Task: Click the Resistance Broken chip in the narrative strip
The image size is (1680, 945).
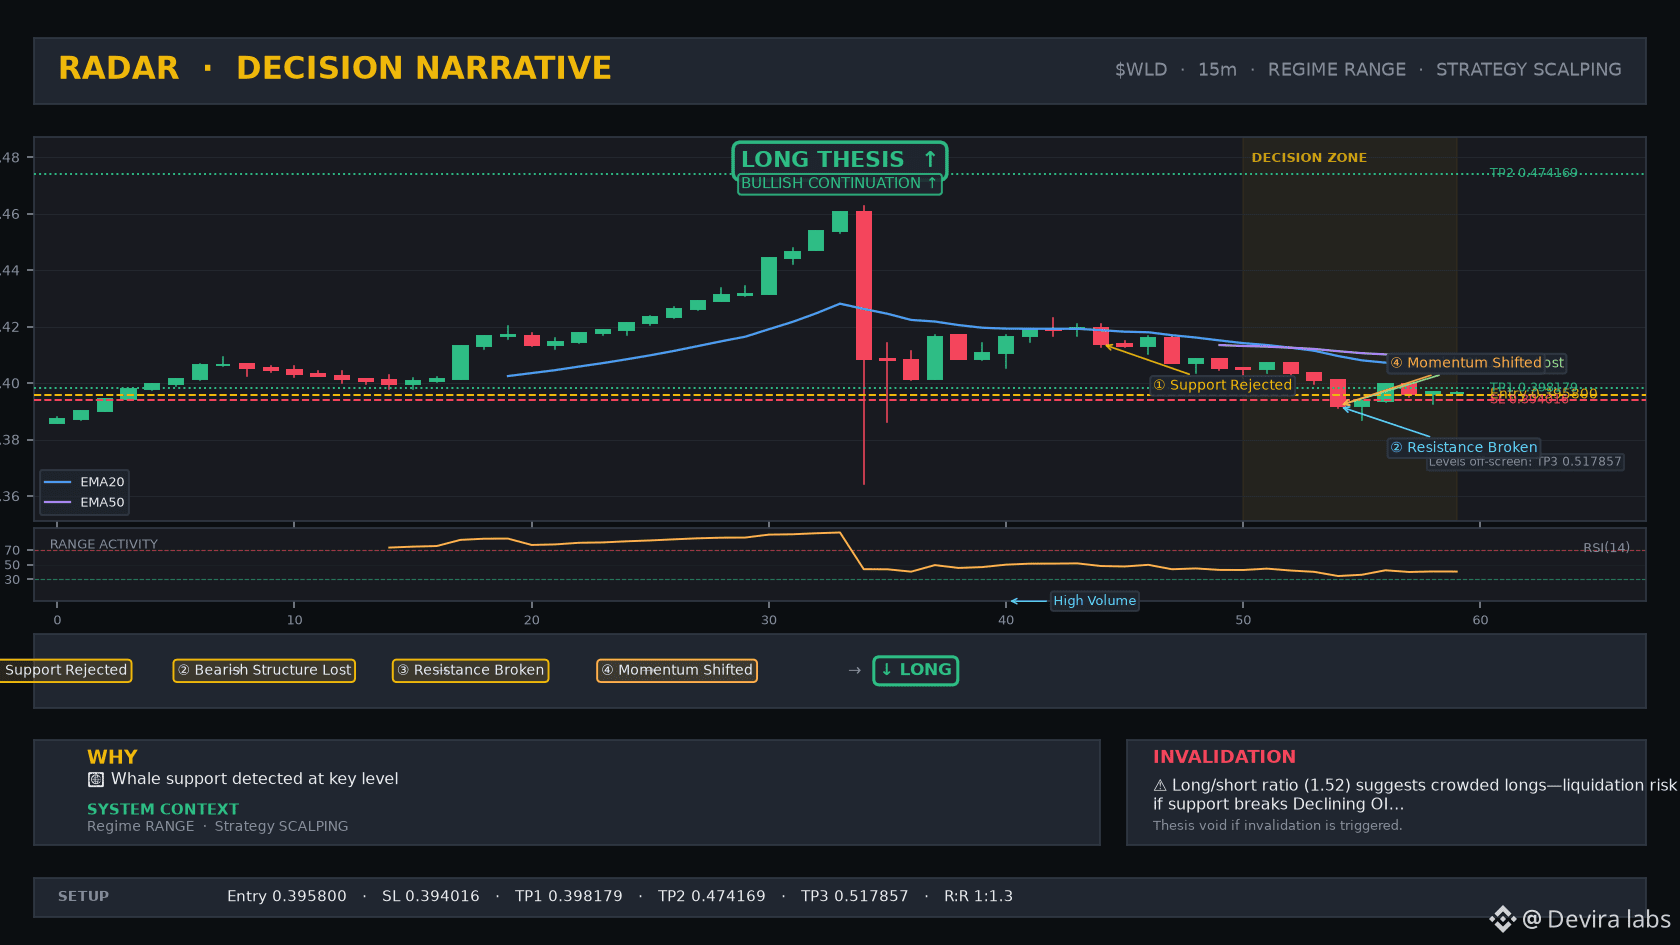Action: pos(470,670)
